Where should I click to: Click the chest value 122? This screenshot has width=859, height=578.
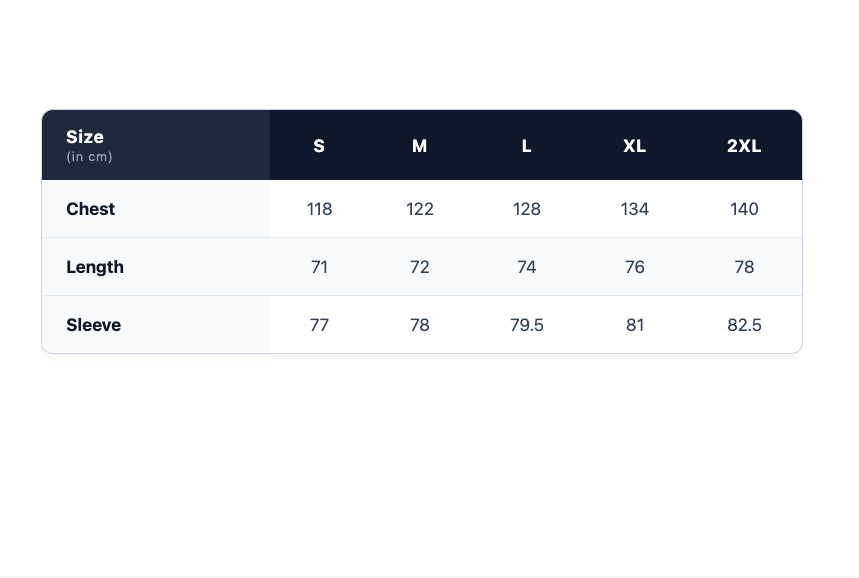pos(420,209)
